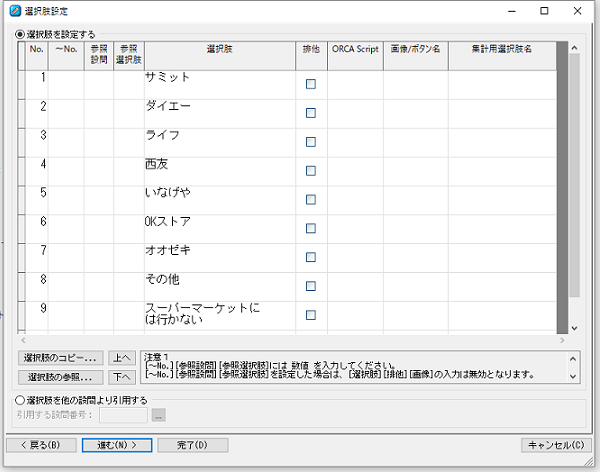Select the 選択肢を設定する radio button
The height and width of the screenshot is (472, 602).
20,35
